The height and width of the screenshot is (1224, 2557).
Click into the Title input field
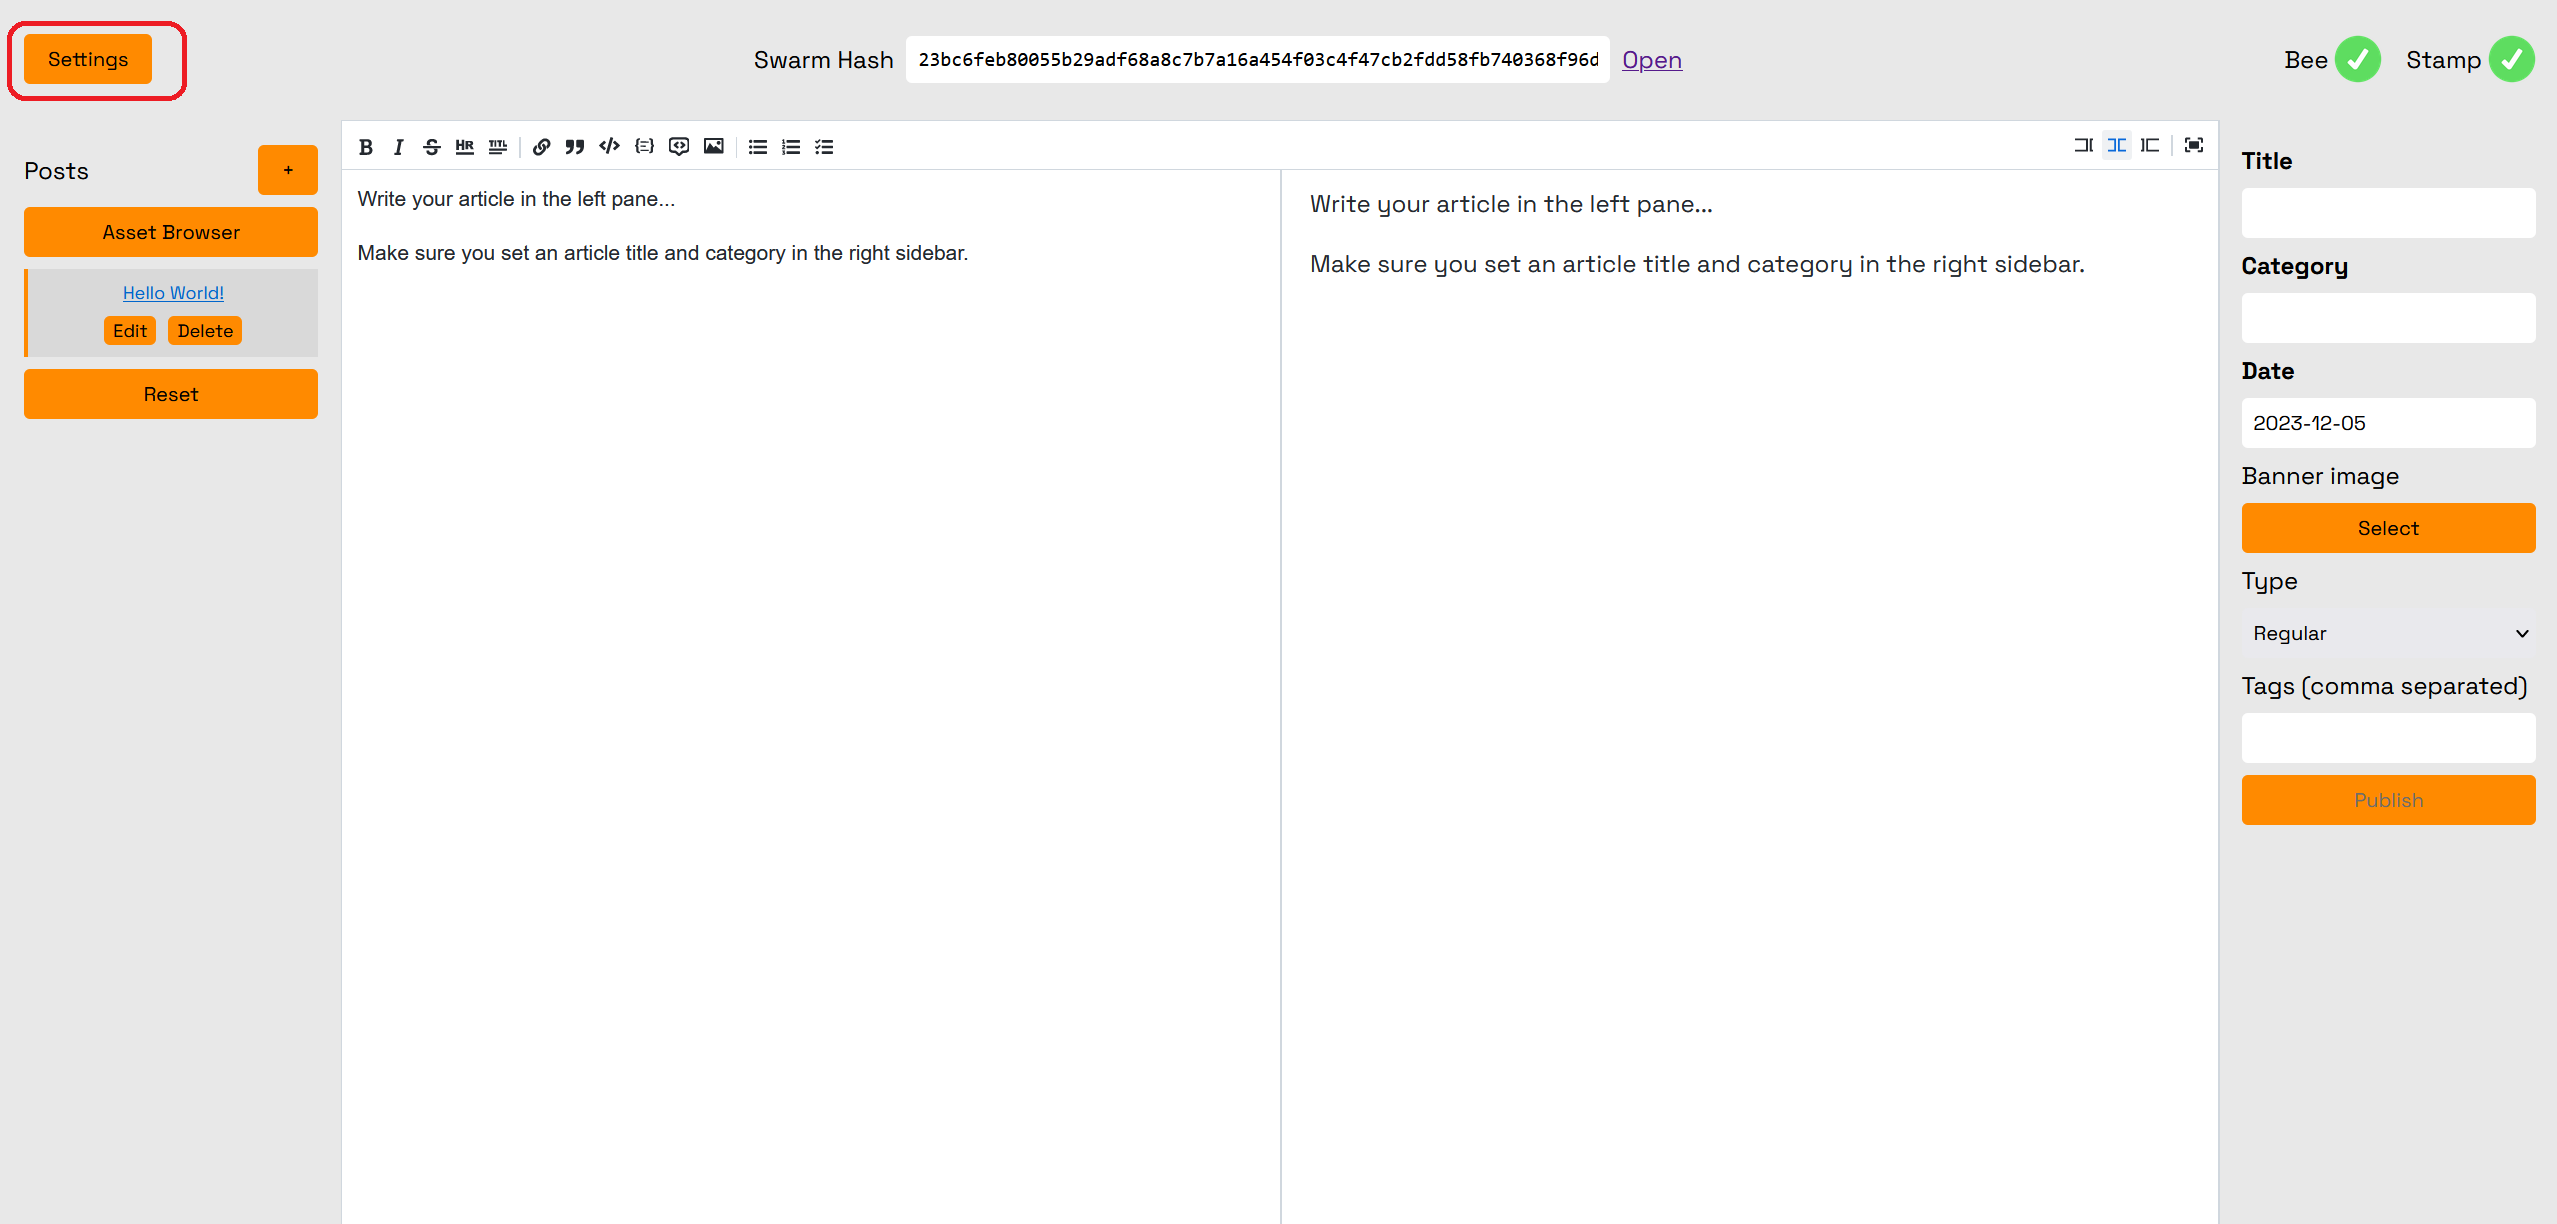click(x=2387, y=213)
